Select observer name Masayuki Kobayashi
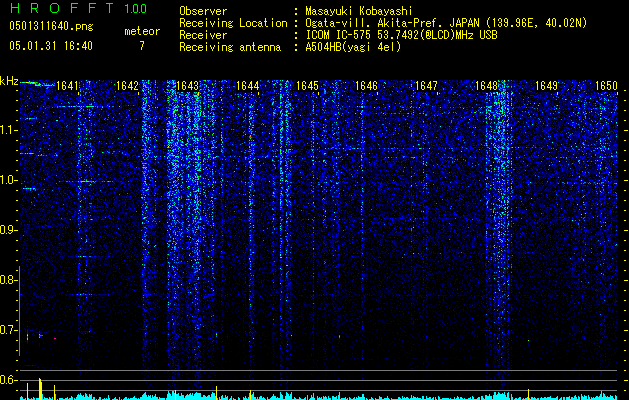This screenshot has width=629, height=400. [359, 11]
